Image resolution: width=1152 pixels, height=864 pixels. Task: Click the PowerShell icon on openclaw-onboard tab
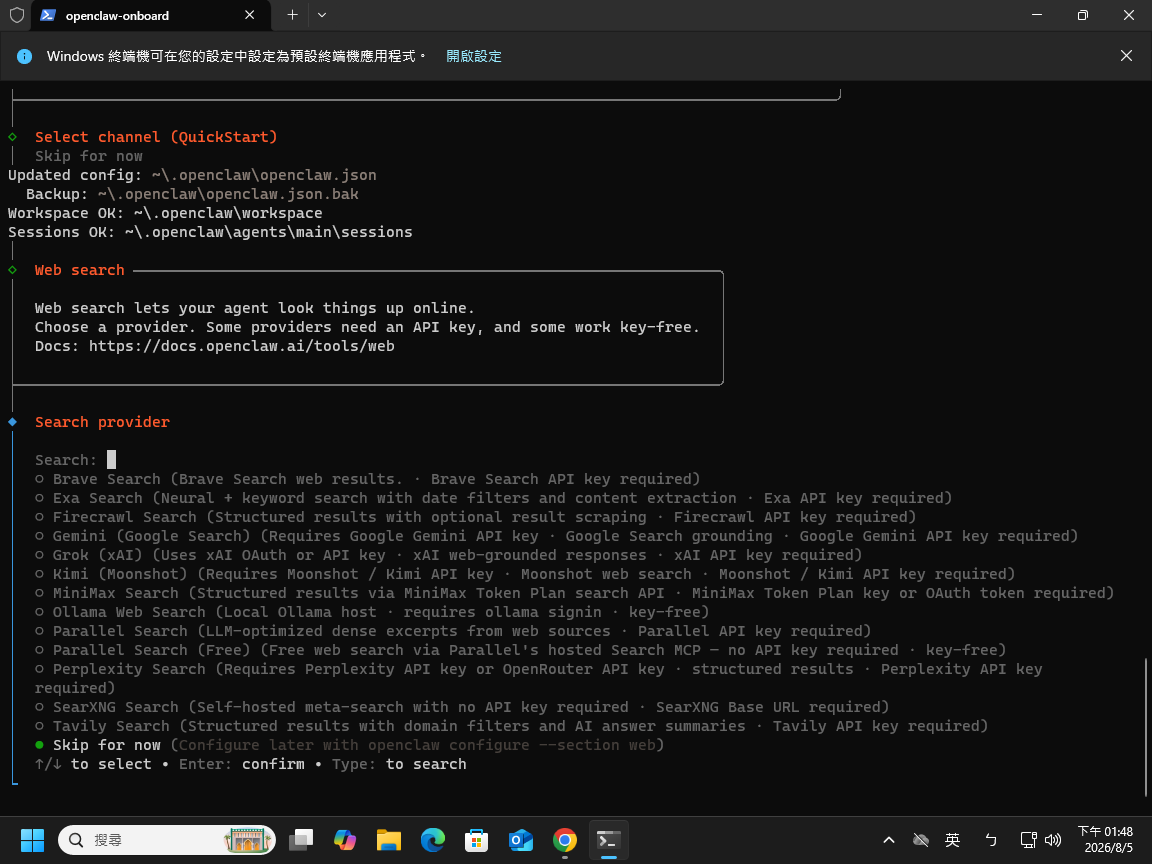coord(48,15)
